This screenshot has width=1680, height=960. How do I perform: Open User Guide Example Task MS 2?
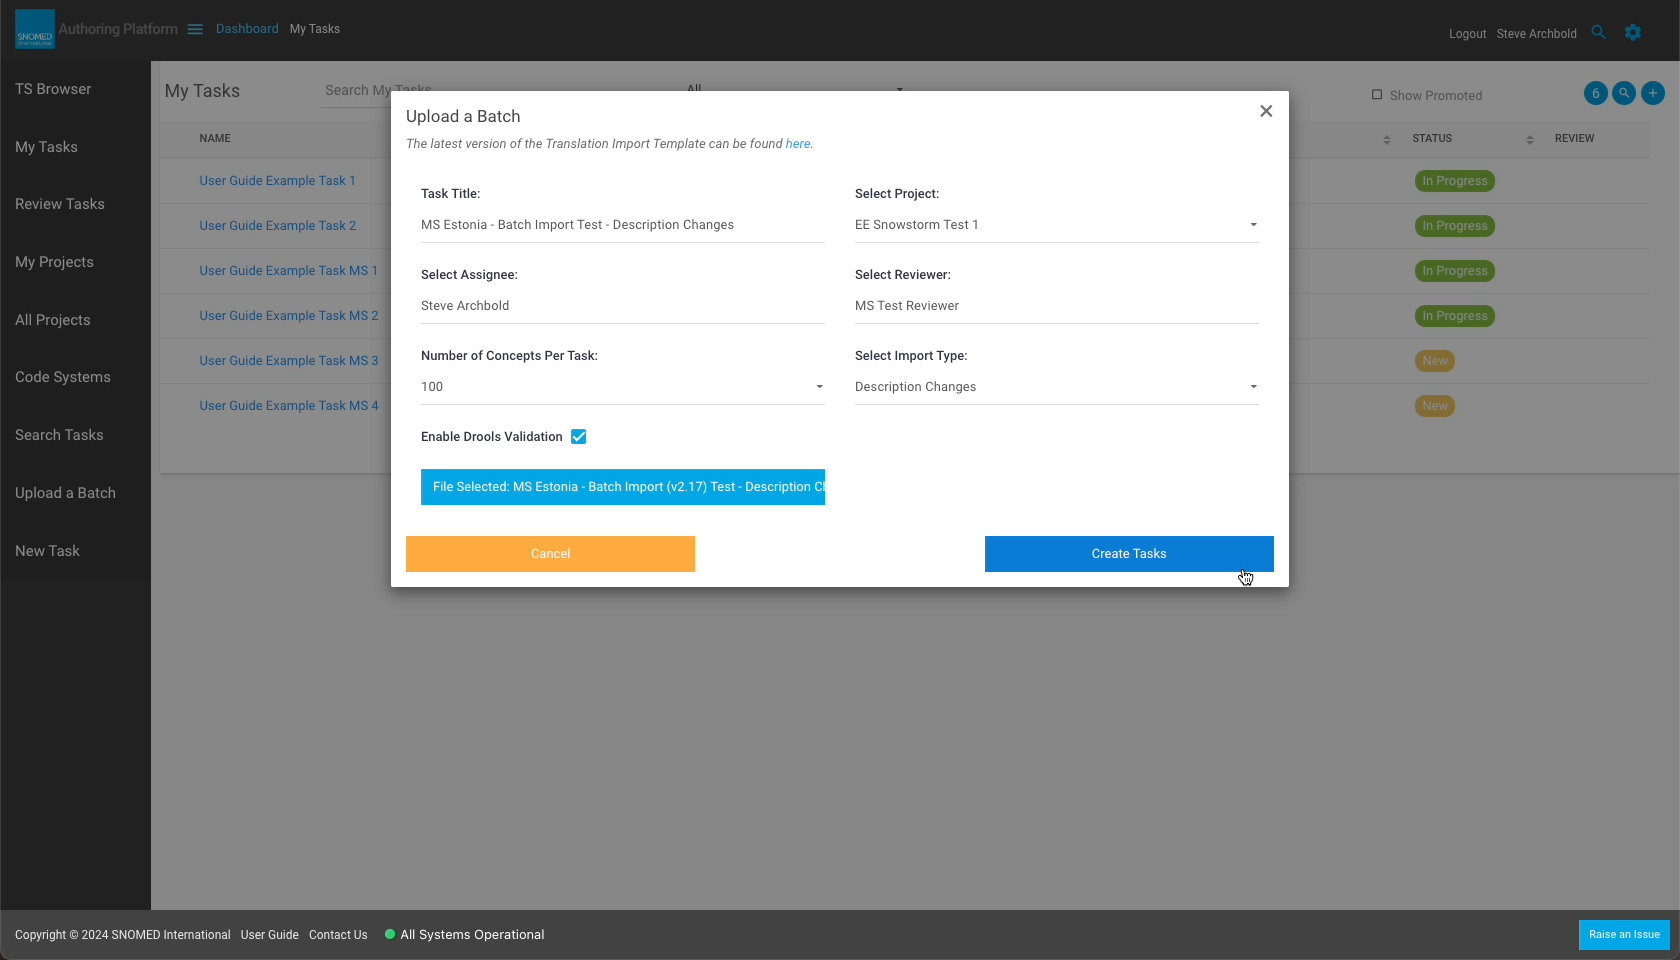coord(288,316)
